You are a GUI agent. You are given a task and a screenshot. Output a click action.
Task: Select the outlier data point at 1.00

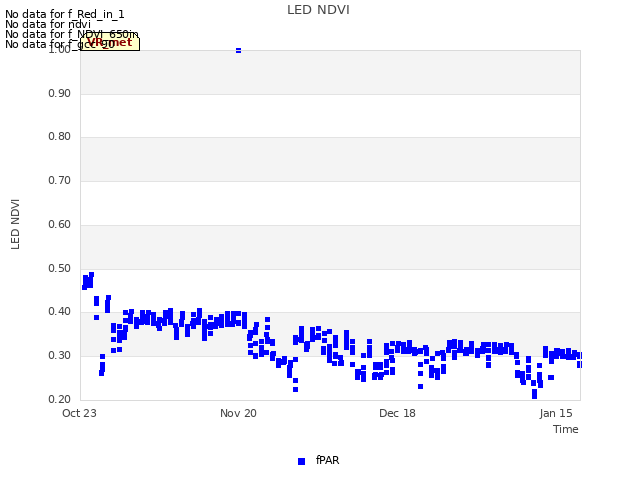[x=238, y=50]
